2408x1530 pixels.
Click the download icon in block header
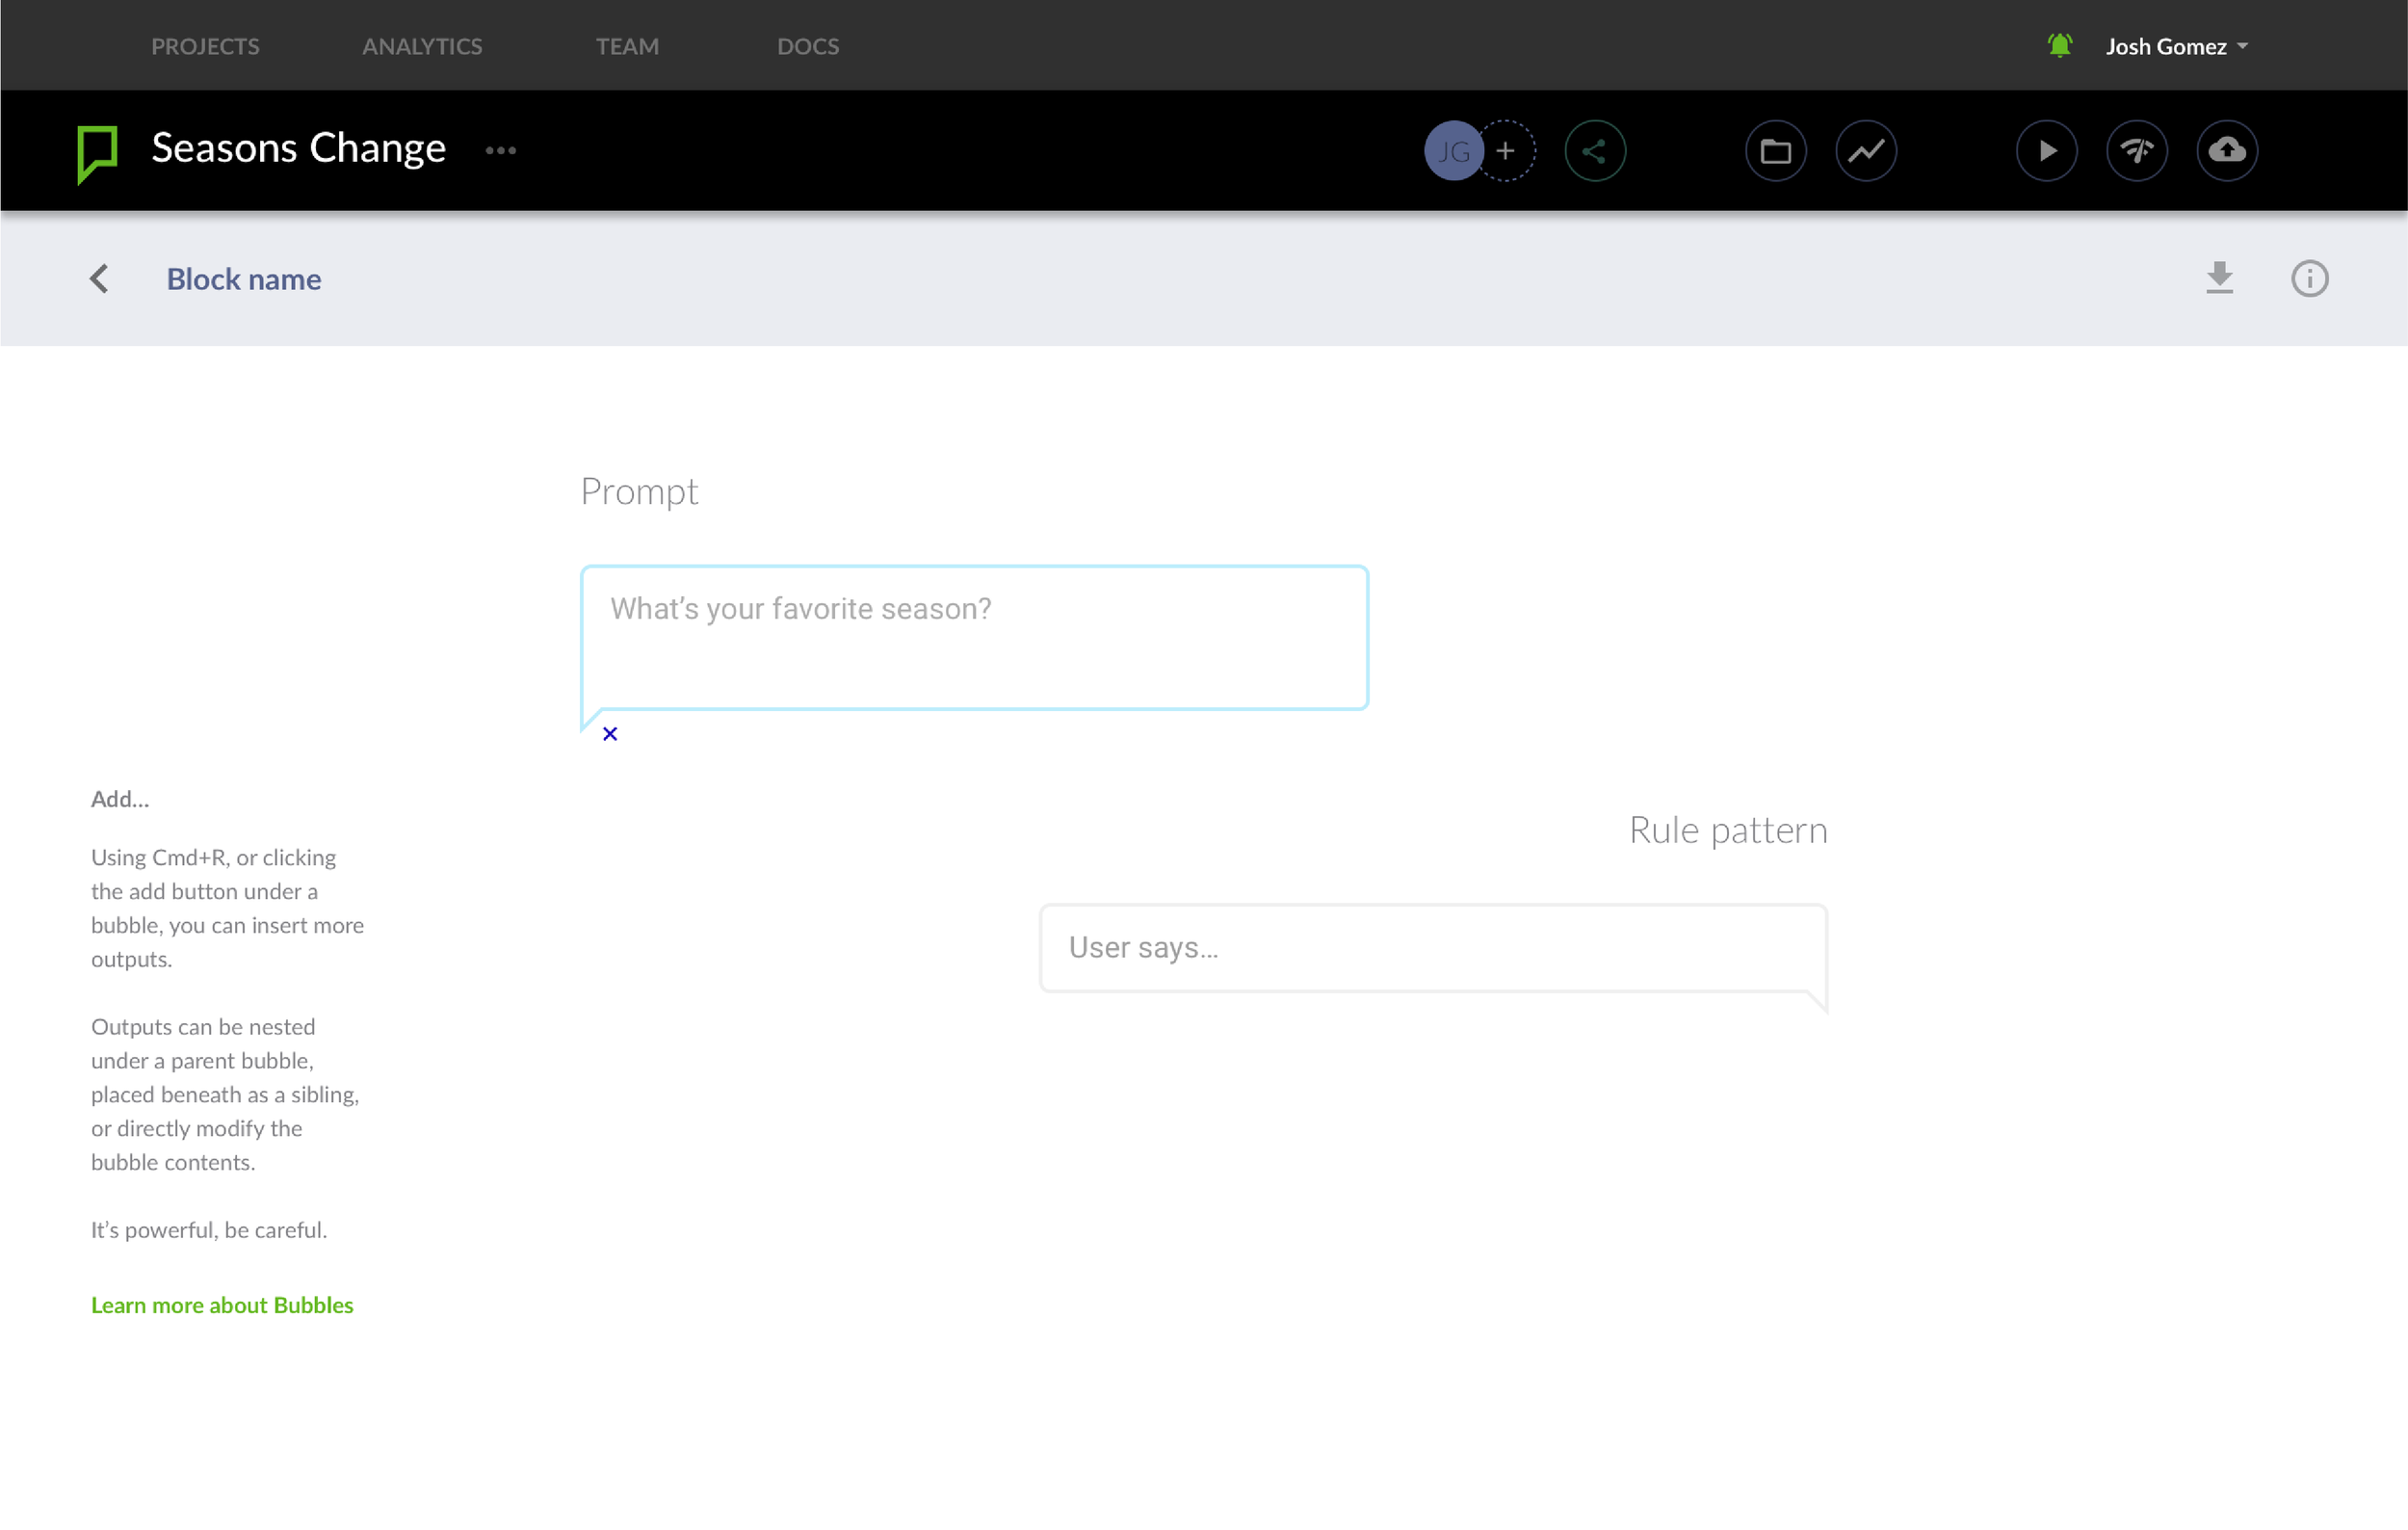[2219, 278]
